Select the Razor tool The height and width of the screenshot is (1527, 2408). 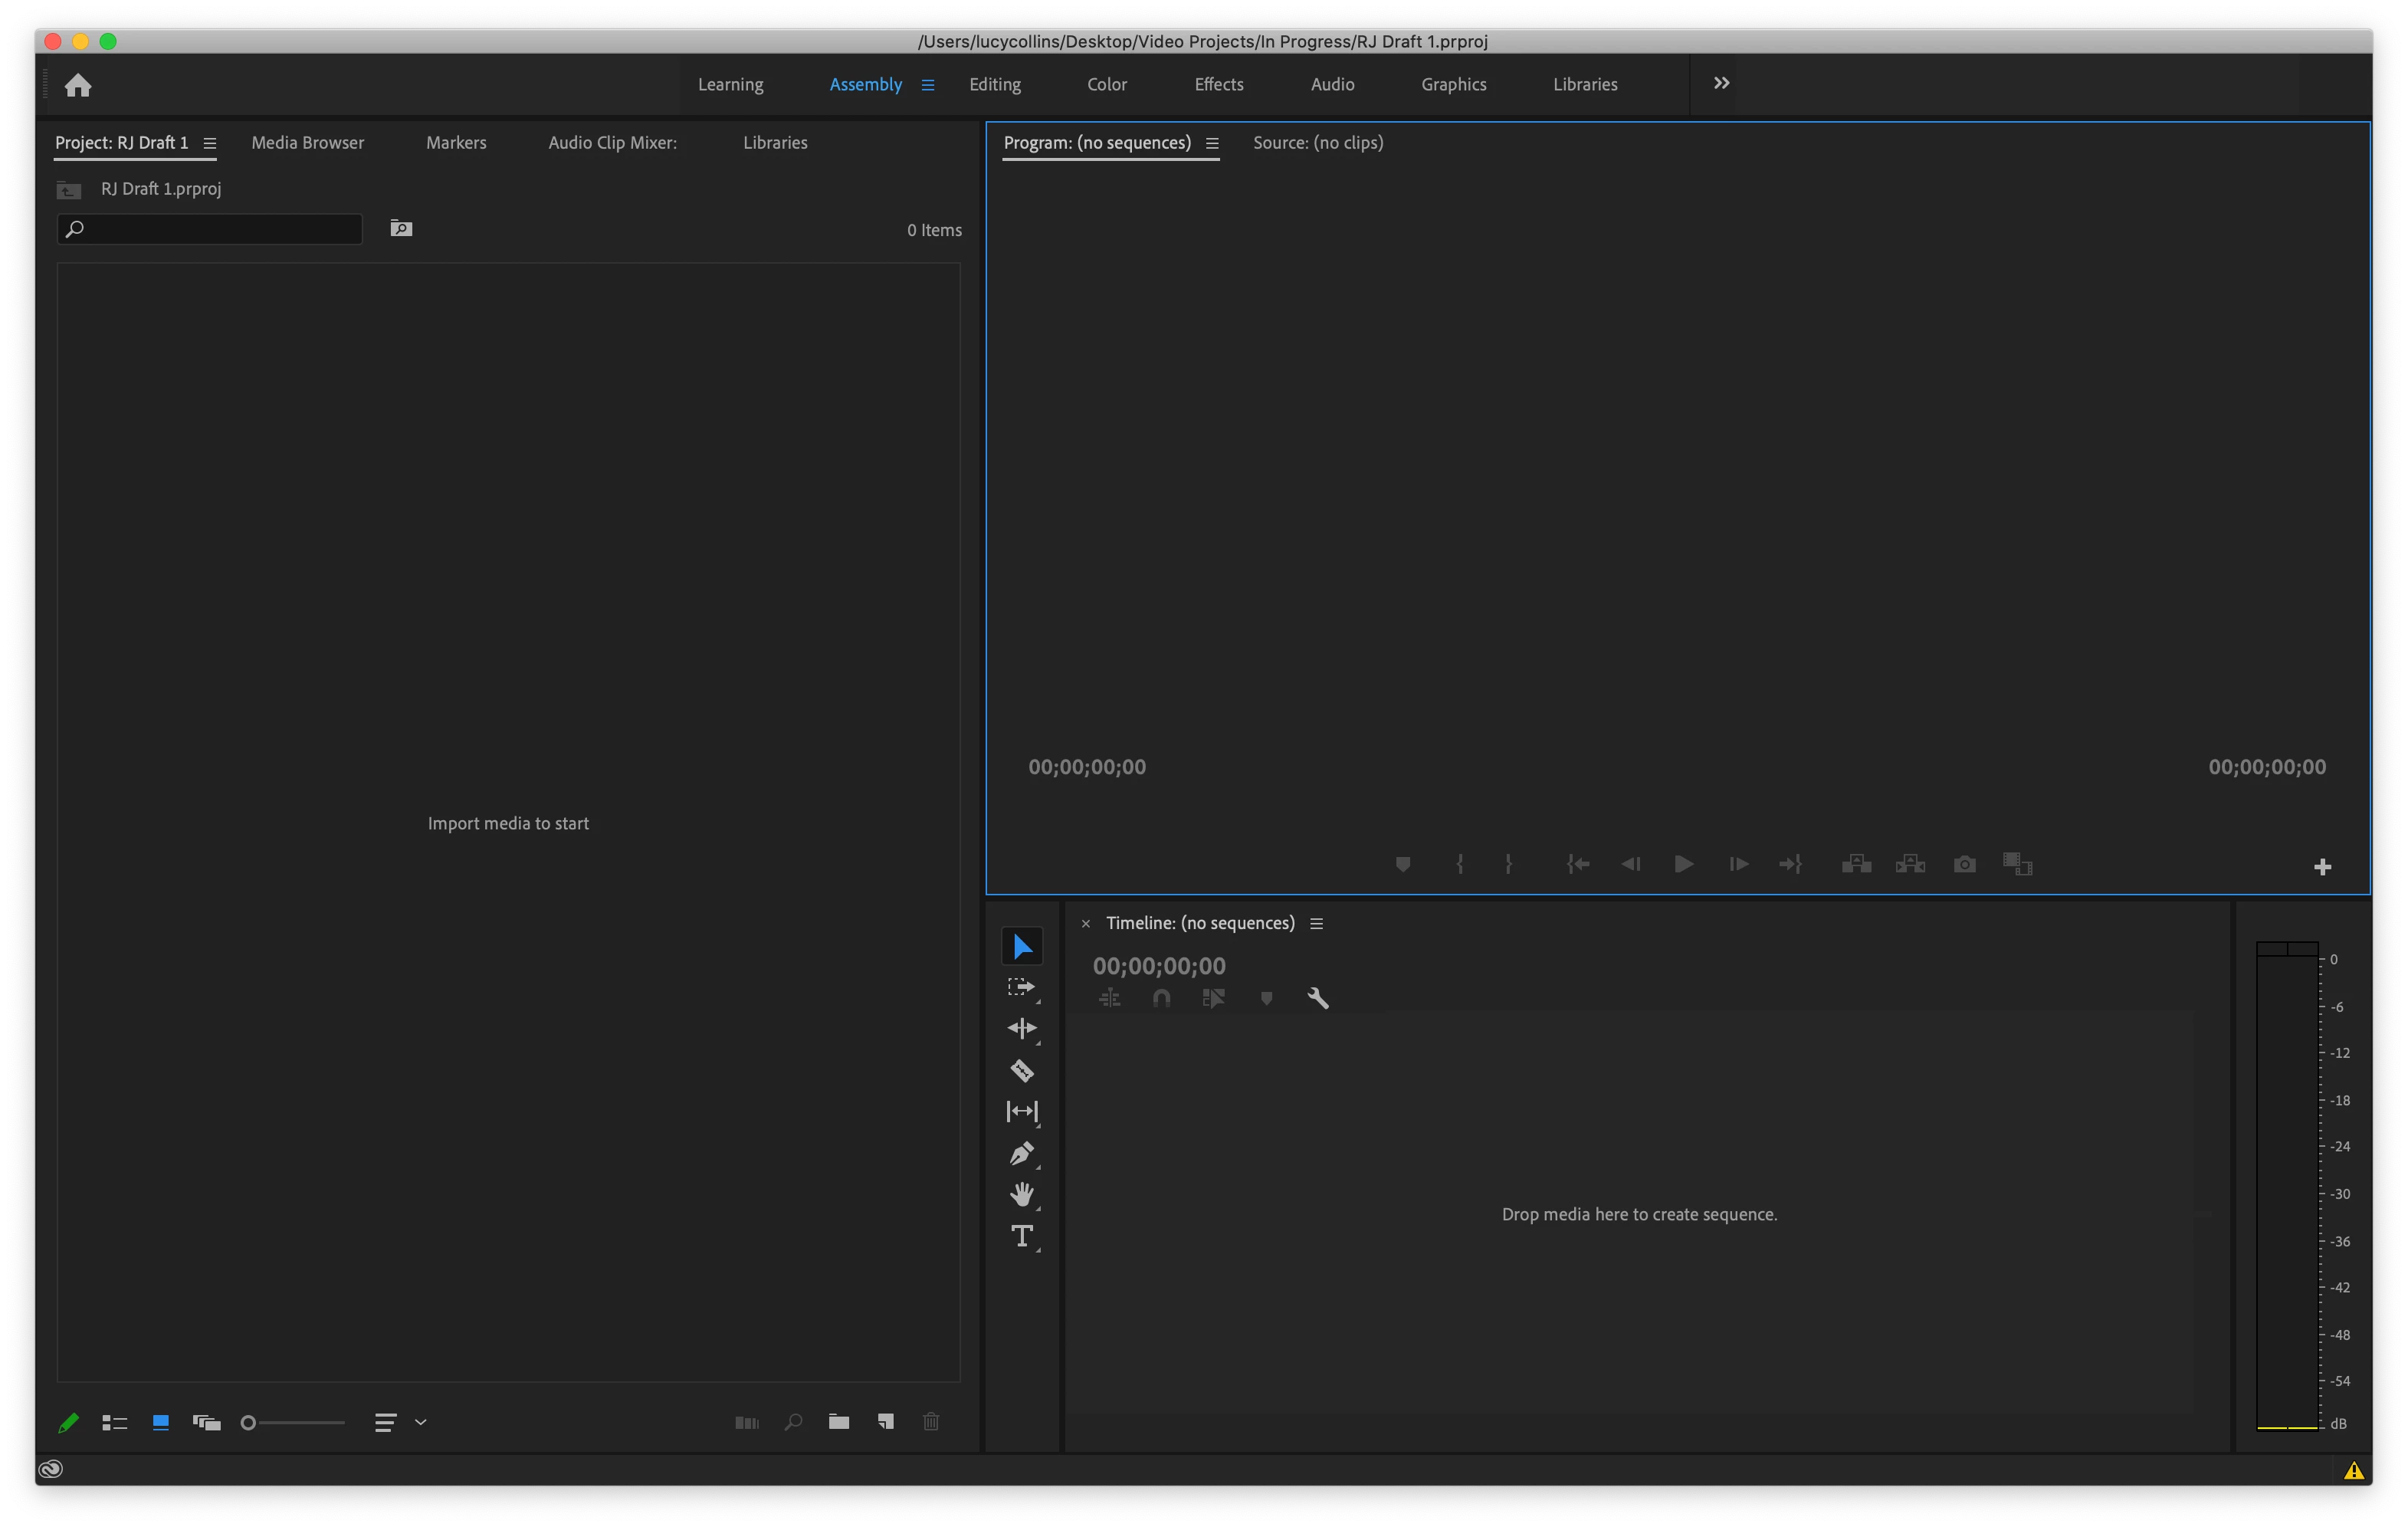click(x=1021, y=1070)
